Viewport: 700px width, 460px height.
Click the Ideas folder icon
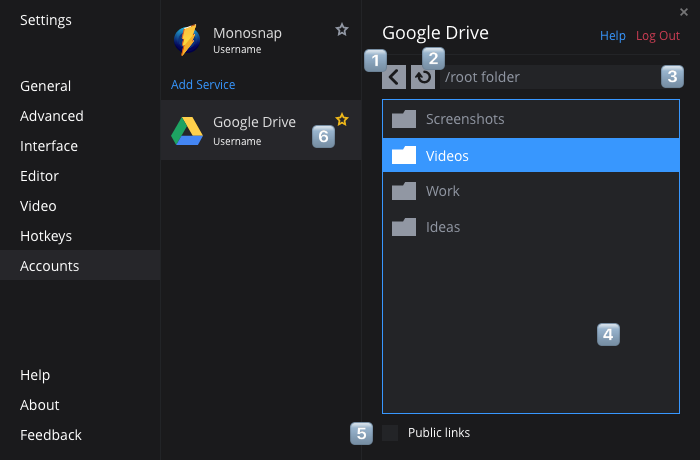point(404,227)
